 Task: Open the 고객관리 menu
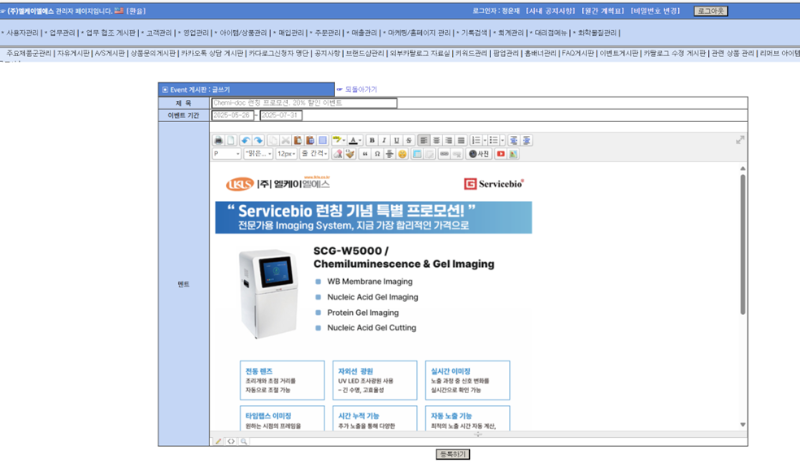pyautogui.click(x=159, y=33)
